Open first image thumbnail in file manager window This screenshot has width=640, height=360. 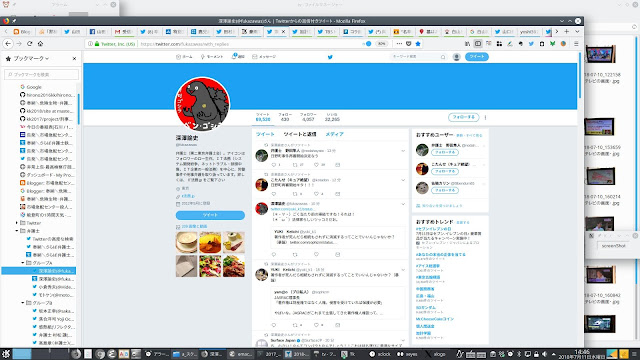tap(600, 54)
